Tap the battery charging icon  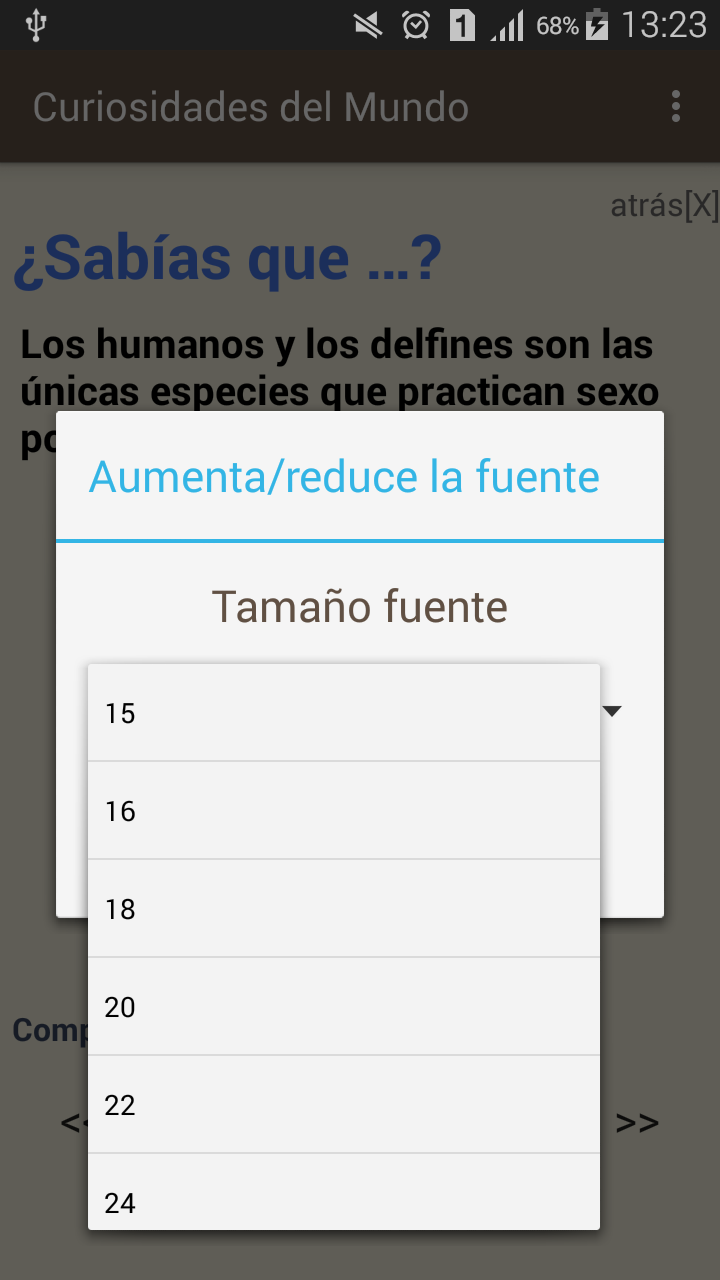[597, 25]
